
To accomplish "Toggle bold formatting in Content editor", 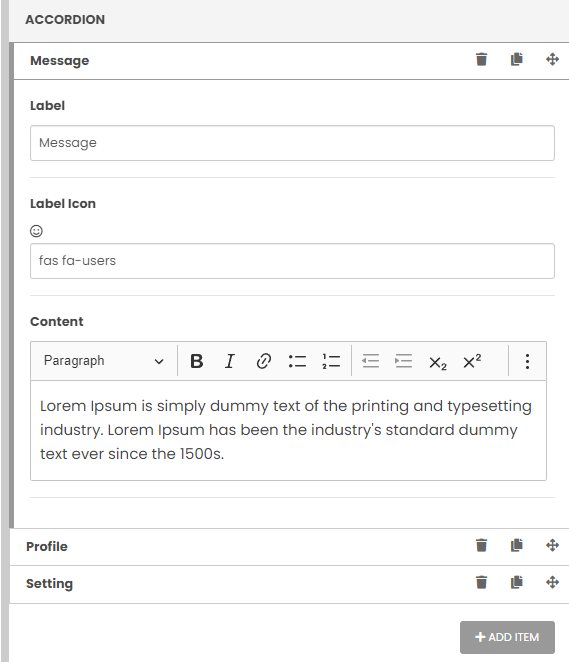I will [x=197, y=361].
